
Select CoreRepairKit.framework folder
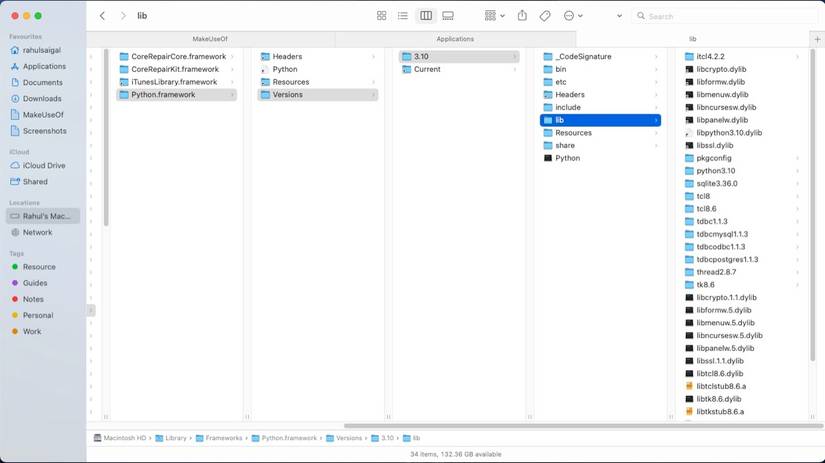click(x=177, y=69)
